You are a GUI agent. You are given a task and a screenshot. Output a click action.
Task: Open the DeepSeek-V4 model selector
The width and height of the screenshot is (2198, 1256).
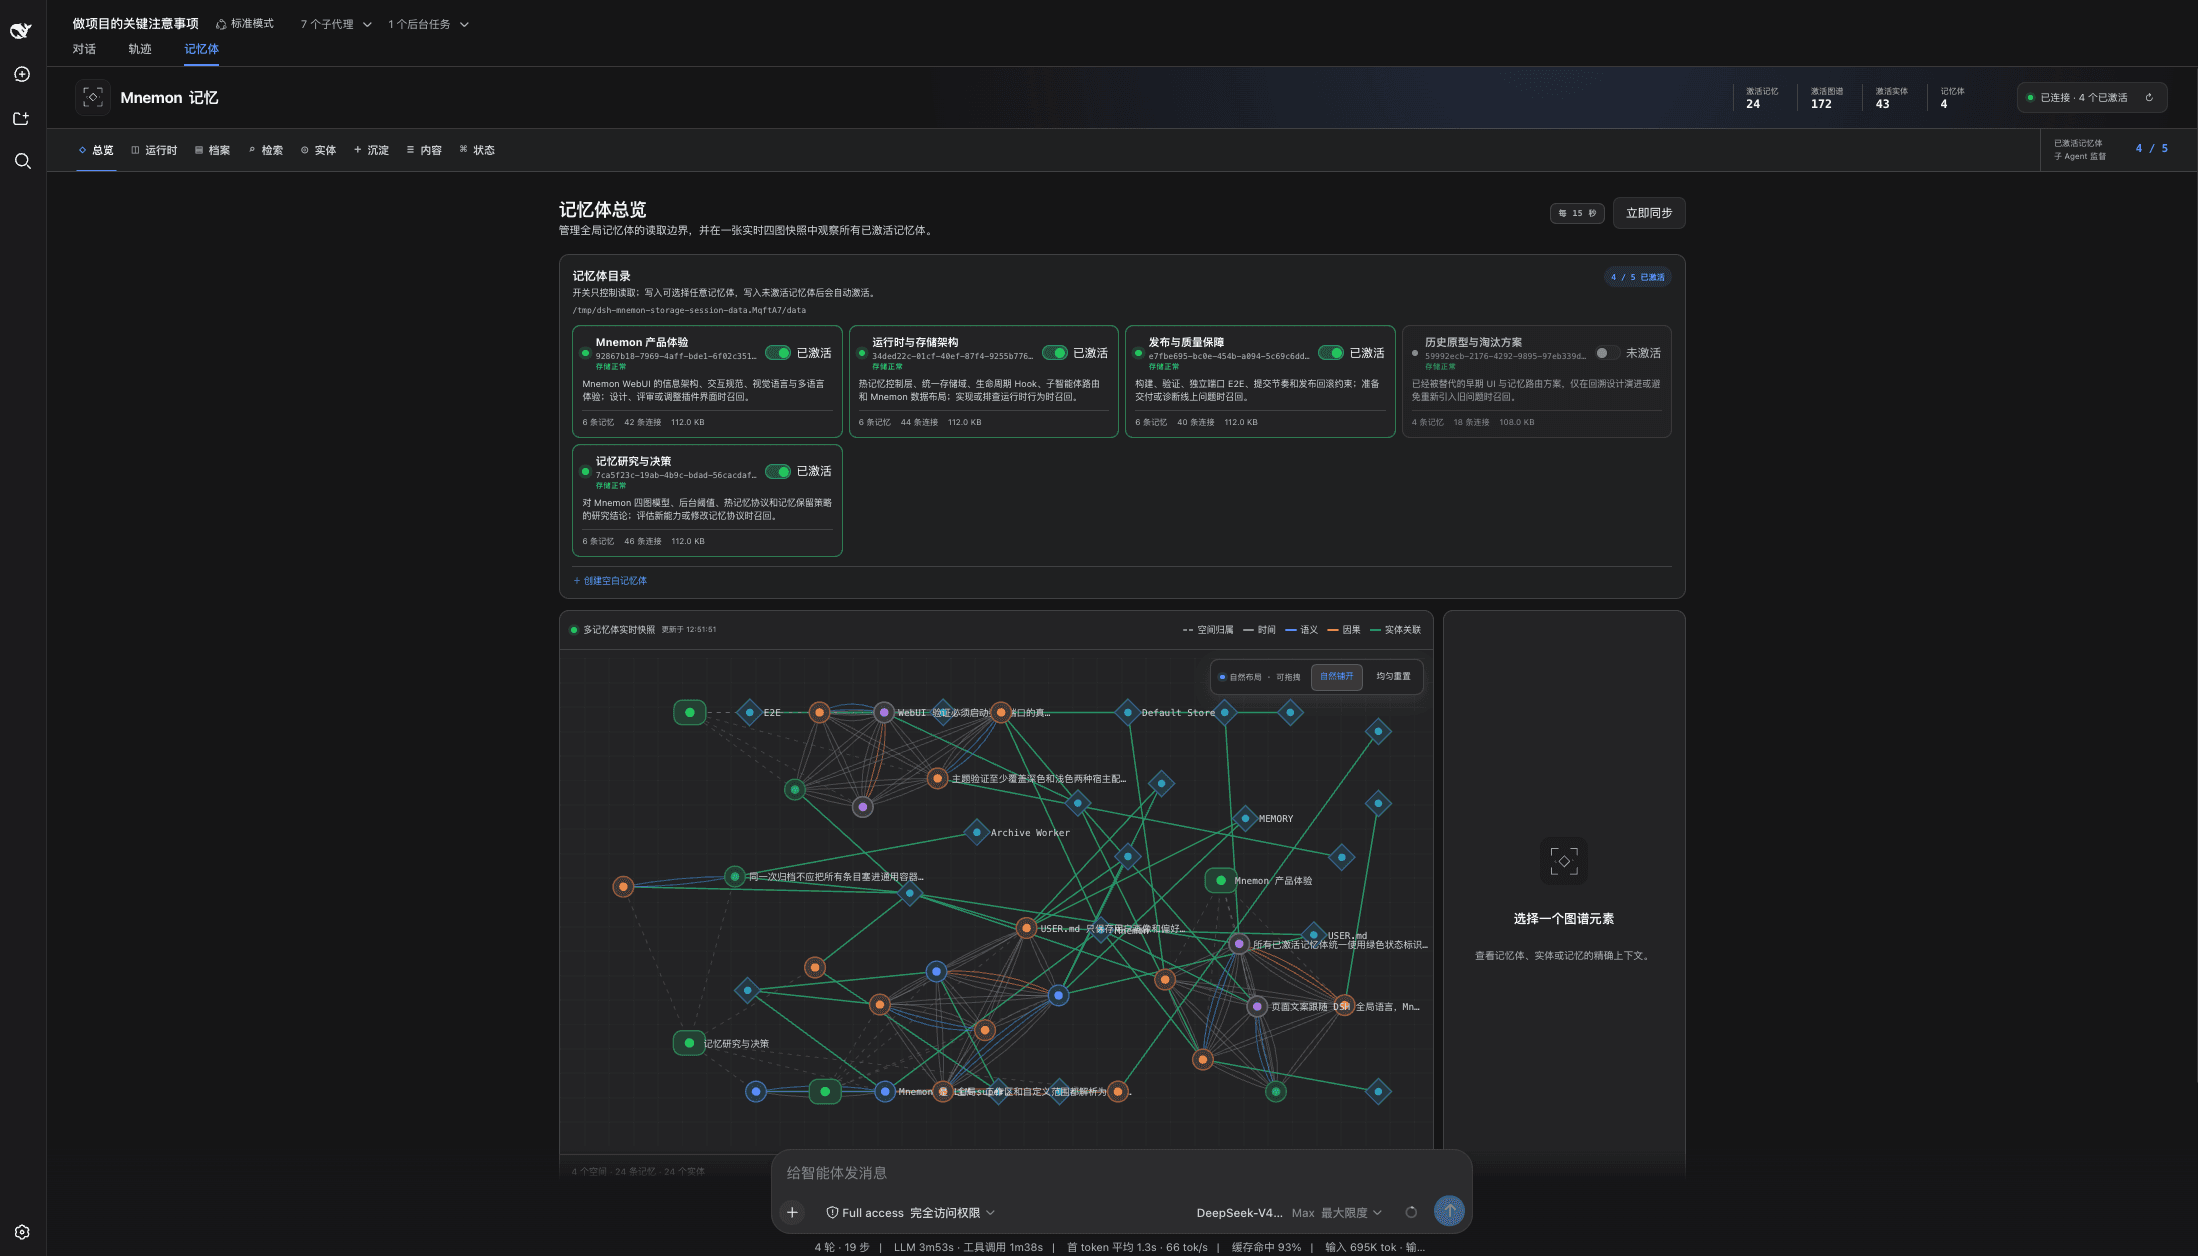click(1239, 1213)
